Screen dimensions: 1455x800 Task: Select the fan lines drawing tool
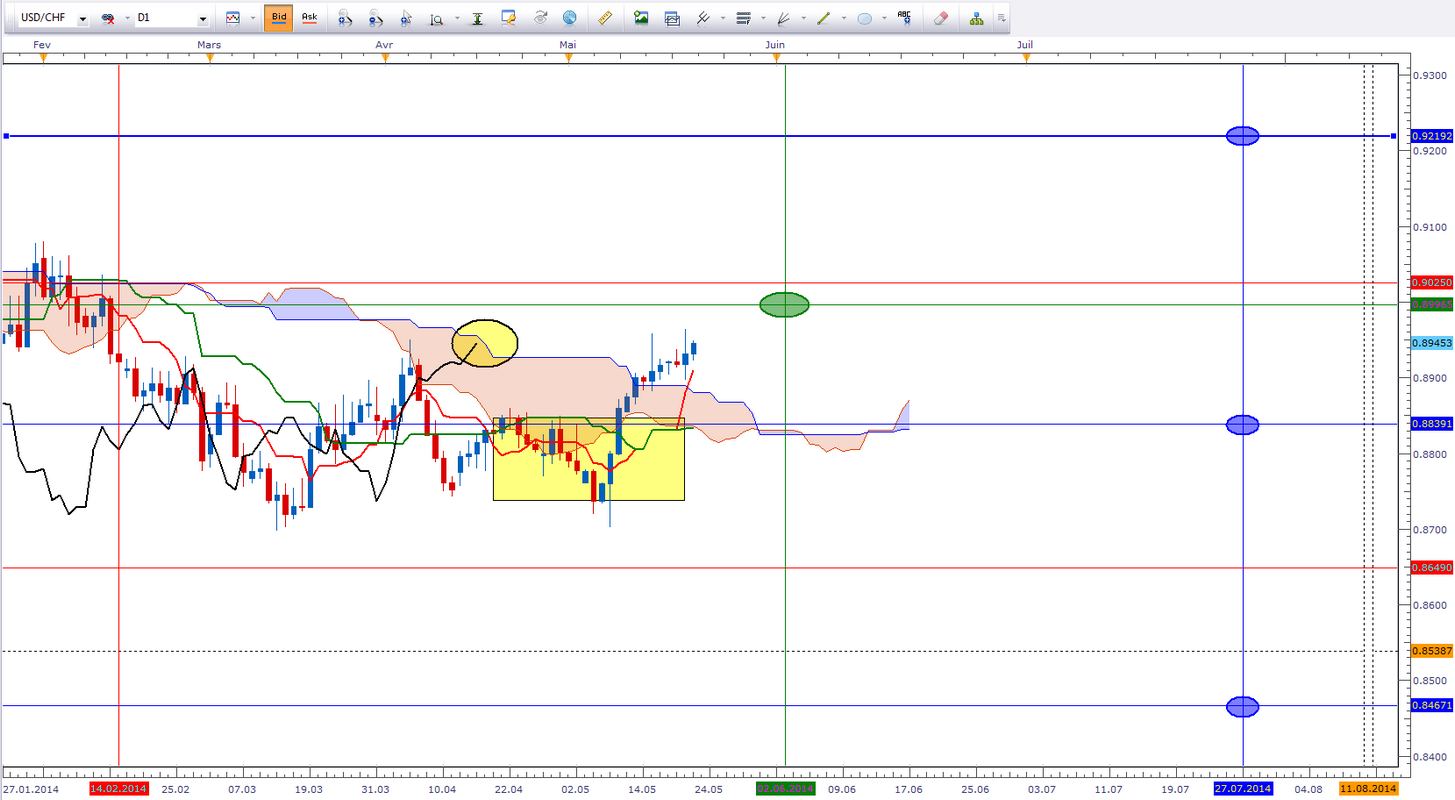coord(784,18)
